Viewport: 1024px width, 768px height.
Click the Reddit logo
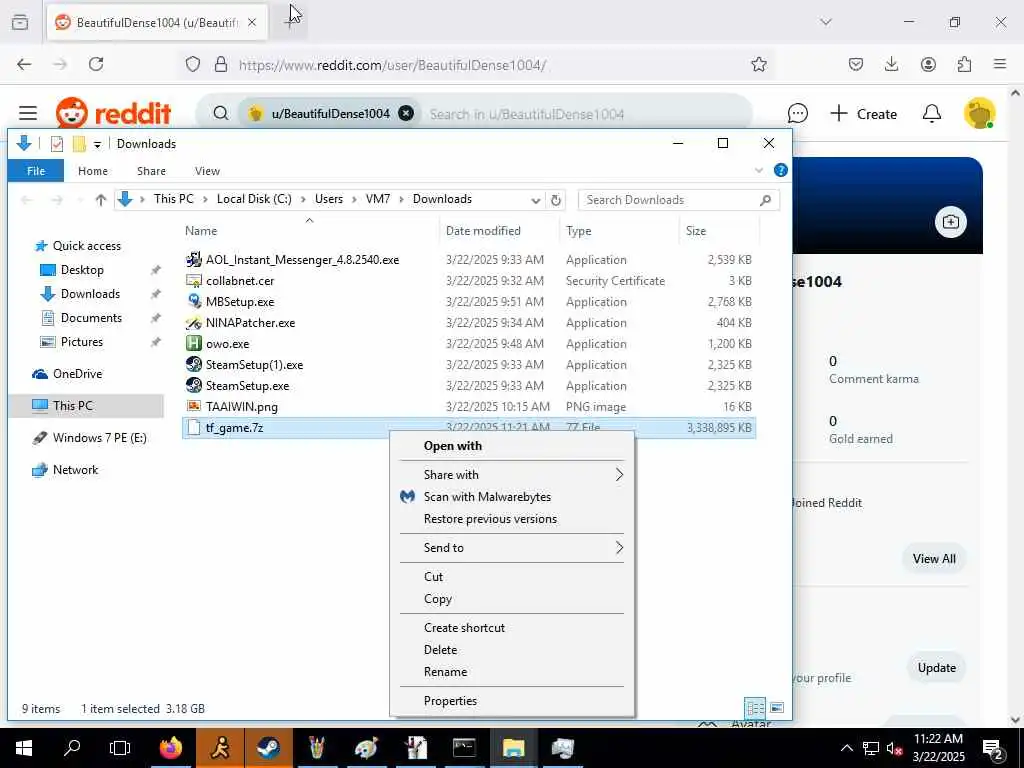(x=114, y=114)
